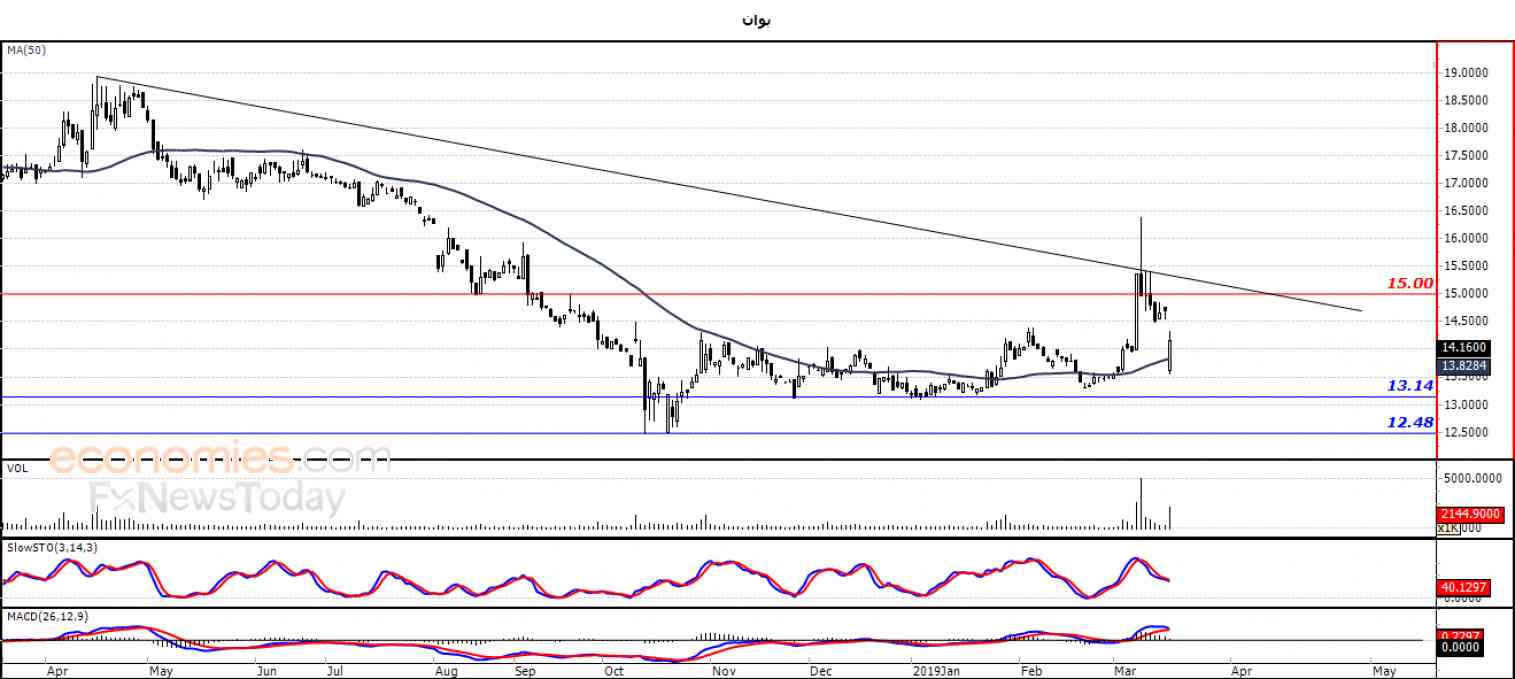Click the 13.0000 price axis label
This screenshot has width=1515, height=679.
(x=1464, y=404)
